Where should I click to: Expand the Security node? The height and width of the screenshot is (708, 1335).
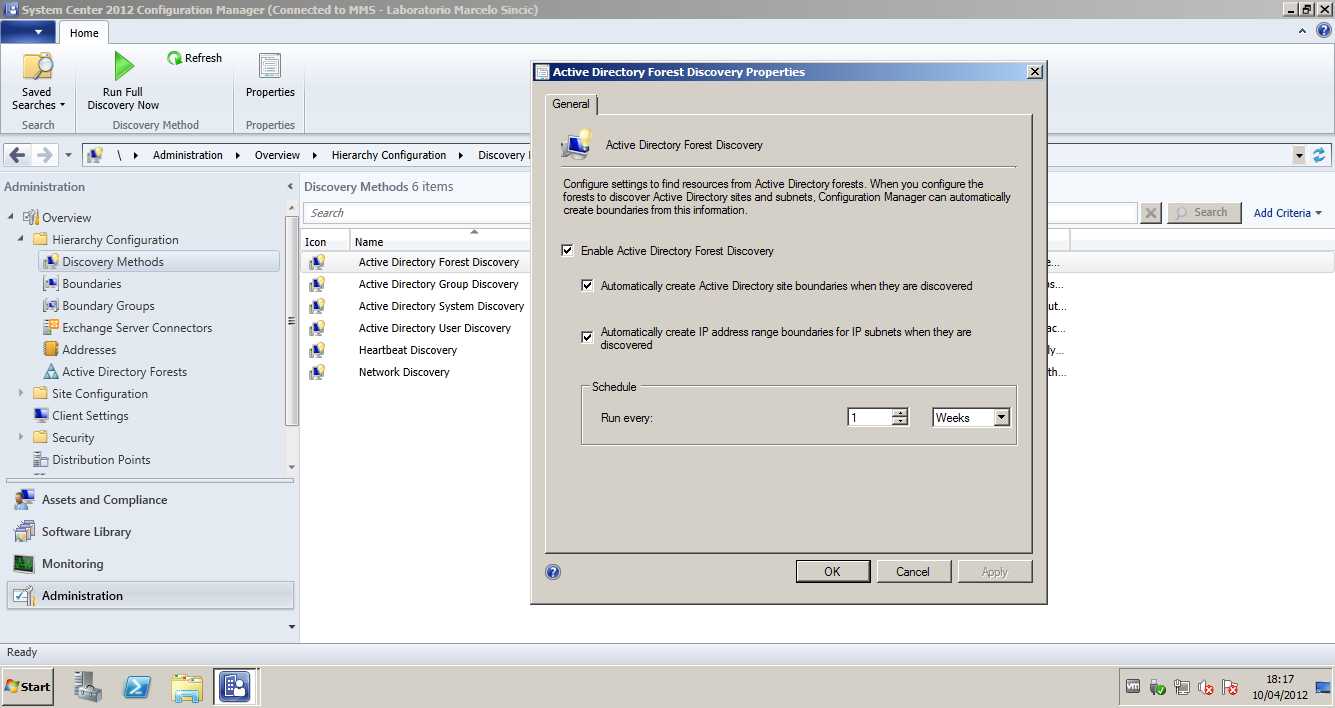pyautogui.click(x=21, y=437)
